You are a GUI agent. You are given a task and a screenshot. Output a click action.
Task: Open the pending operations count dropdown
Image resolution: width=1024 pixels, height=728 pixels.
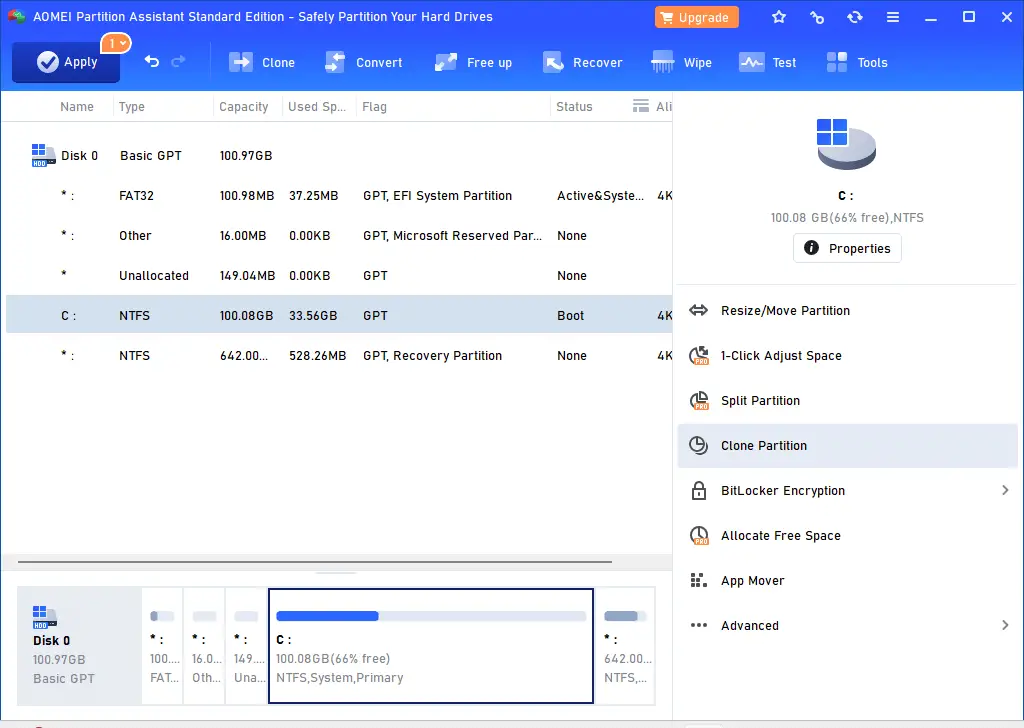coord(116,43)
